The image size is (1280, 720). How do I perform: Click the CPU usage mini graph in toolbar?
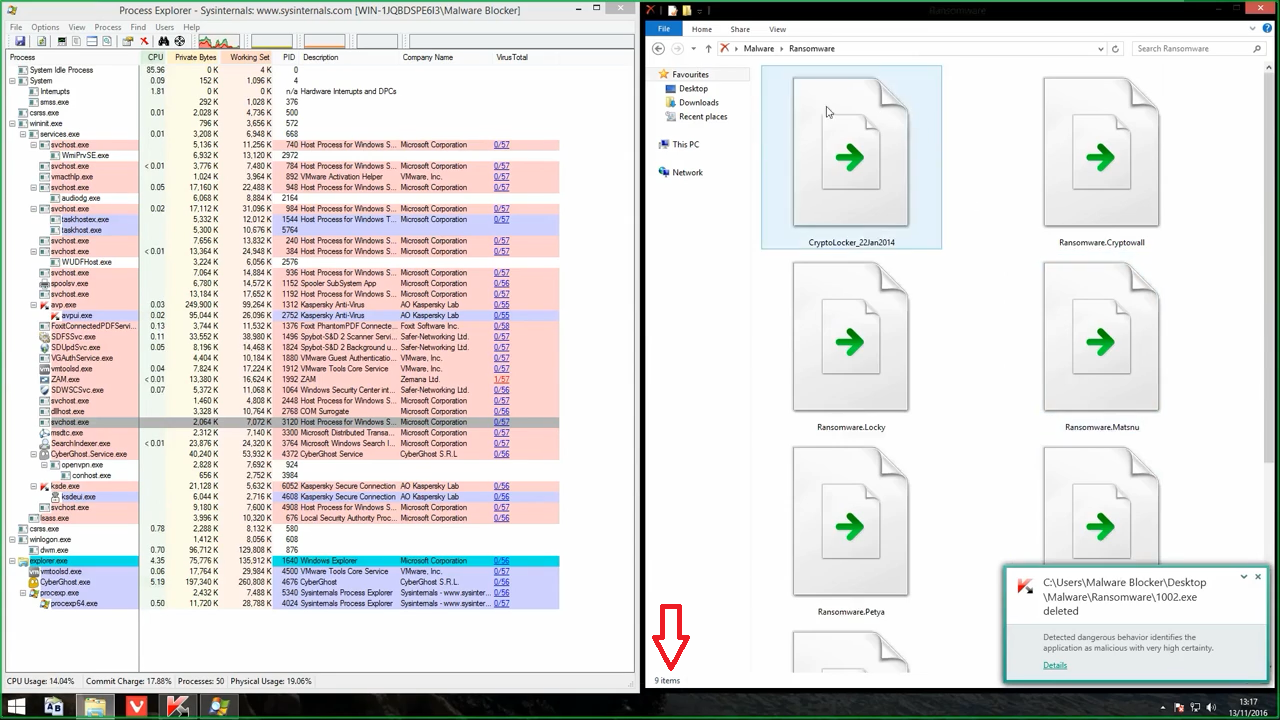(218, 41)
